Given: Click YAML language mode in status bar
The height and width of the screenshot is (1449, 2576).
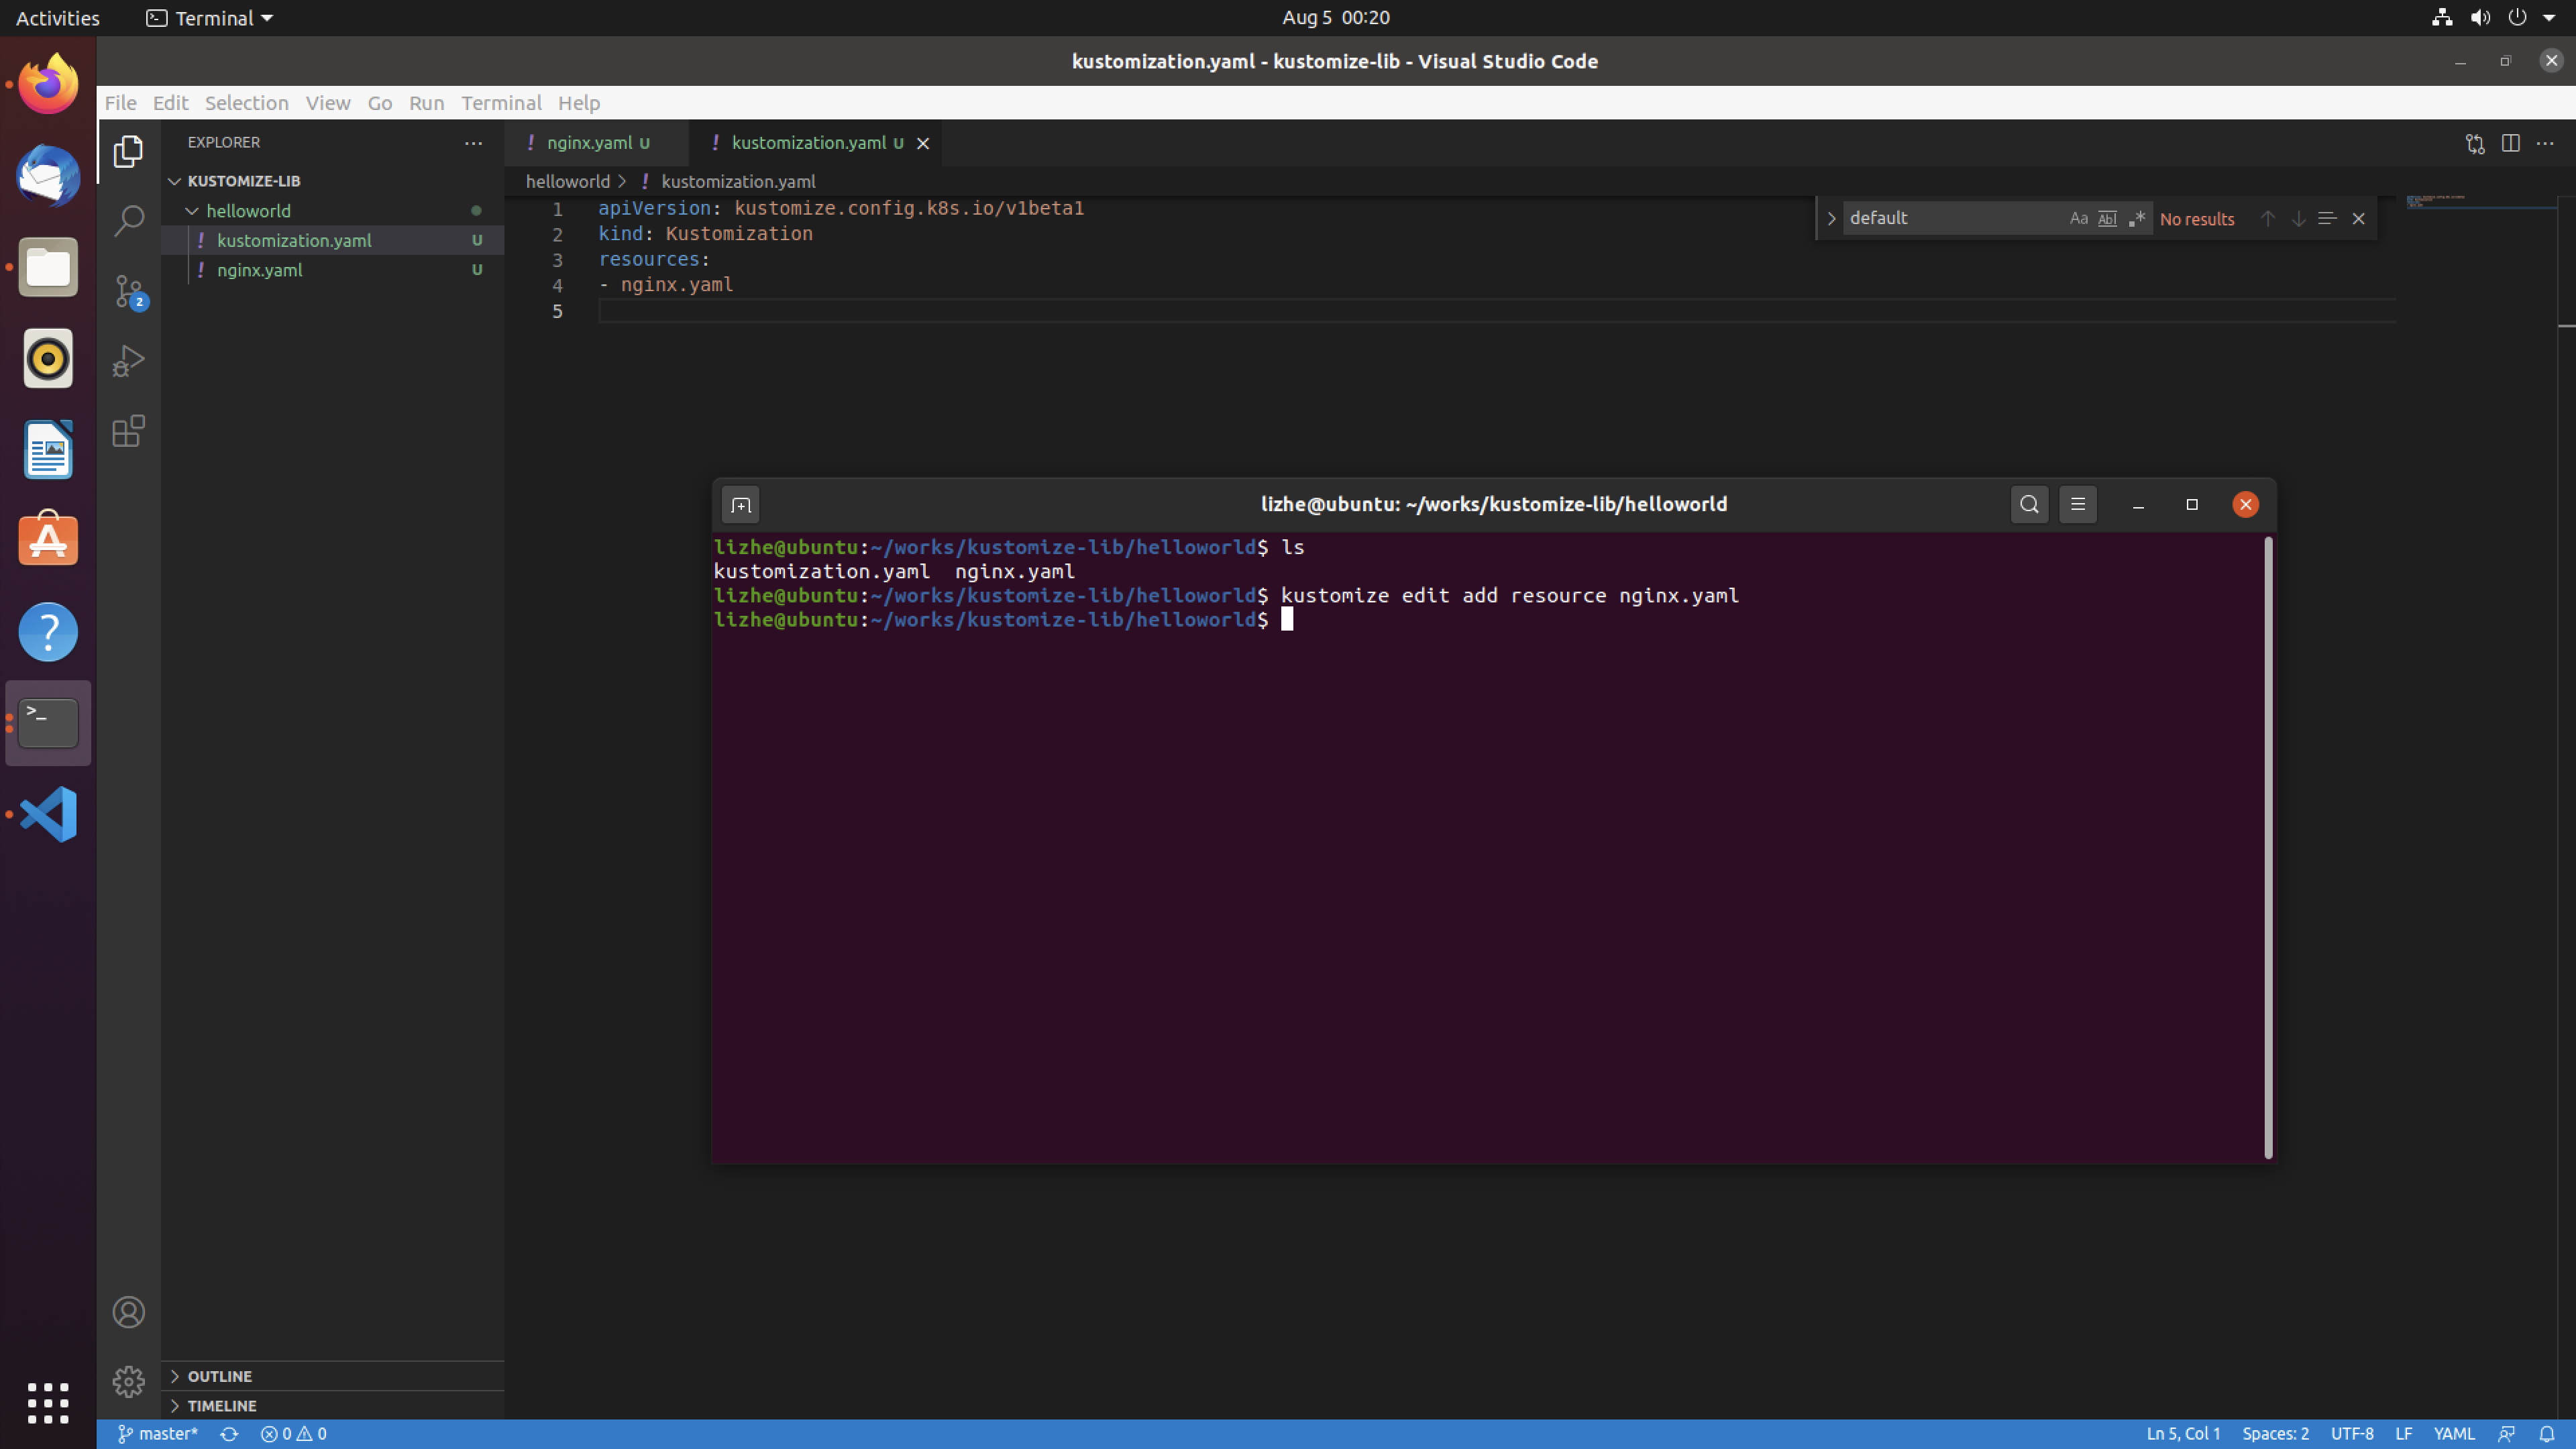Looking at the screenshot, I should coord(2453,1434).
